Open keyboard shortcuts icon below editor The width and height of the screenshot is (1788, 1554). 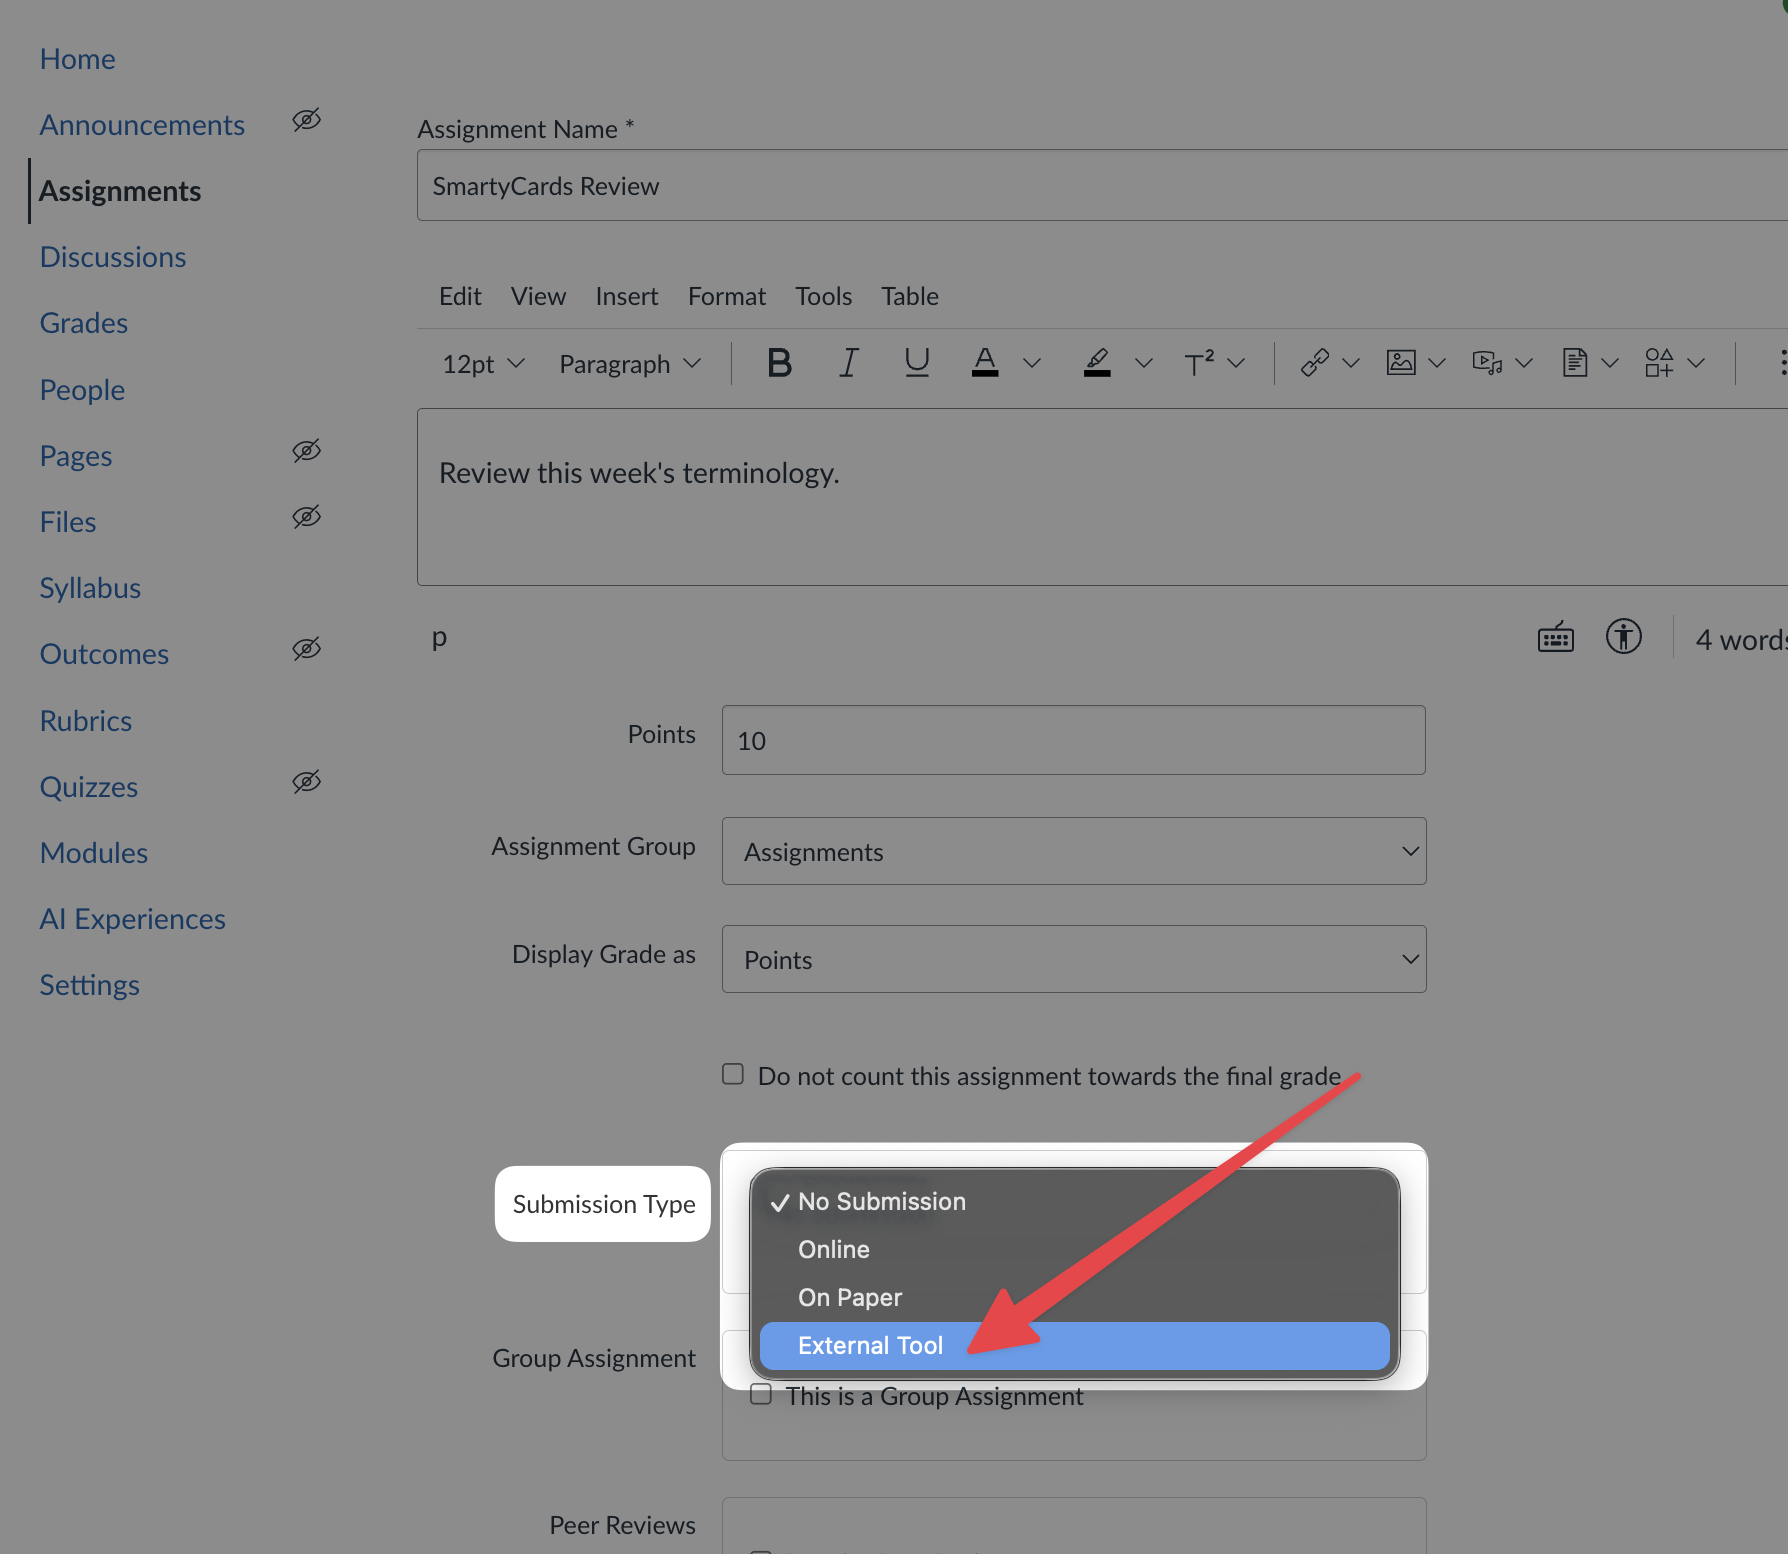pyautogui.click(x=1556, y=637)
